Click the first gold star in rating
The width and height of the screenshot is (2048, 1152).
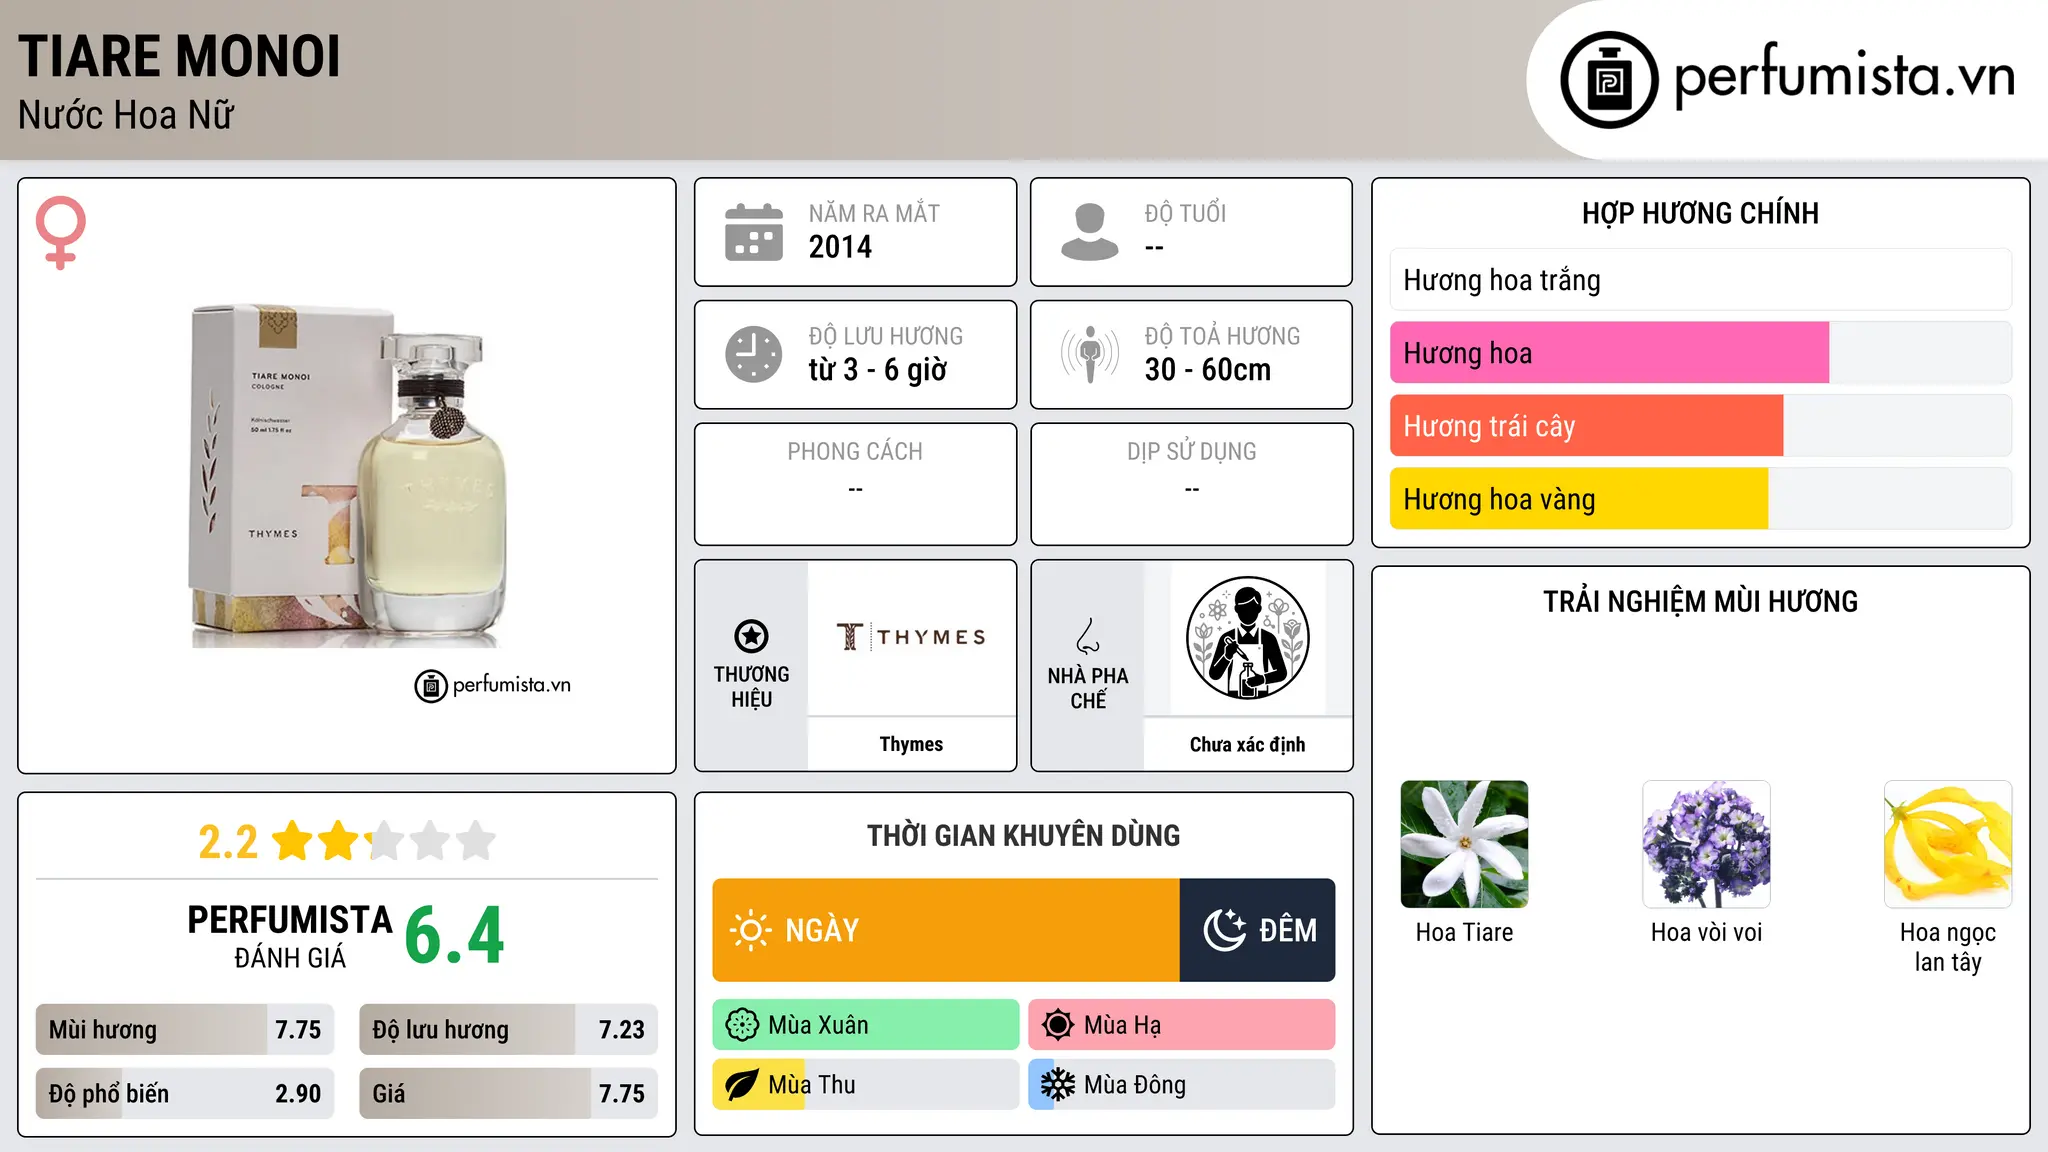[293, 841]
